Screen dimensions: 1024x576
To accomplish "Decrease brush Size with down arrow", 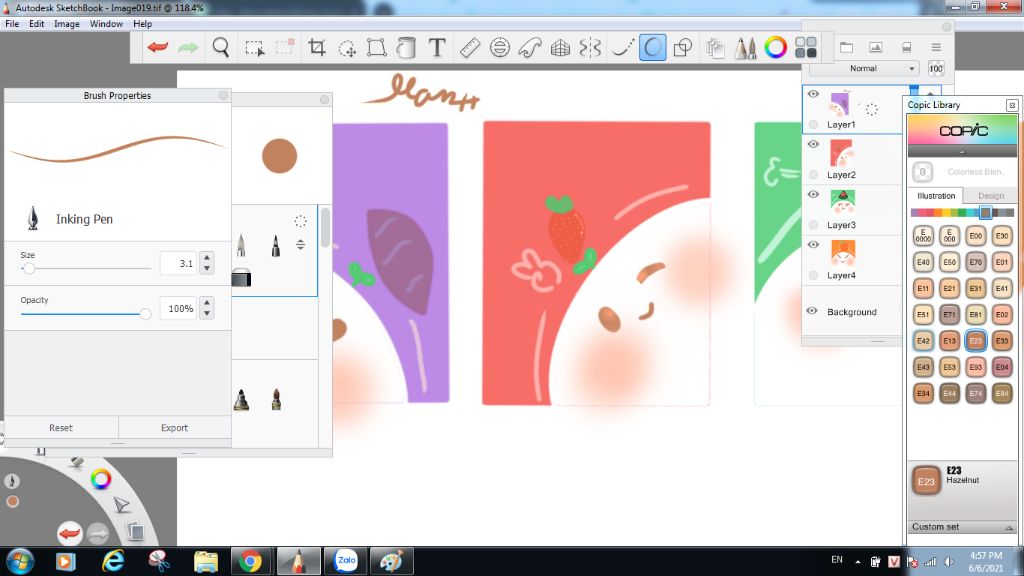I will coord(207,268).
